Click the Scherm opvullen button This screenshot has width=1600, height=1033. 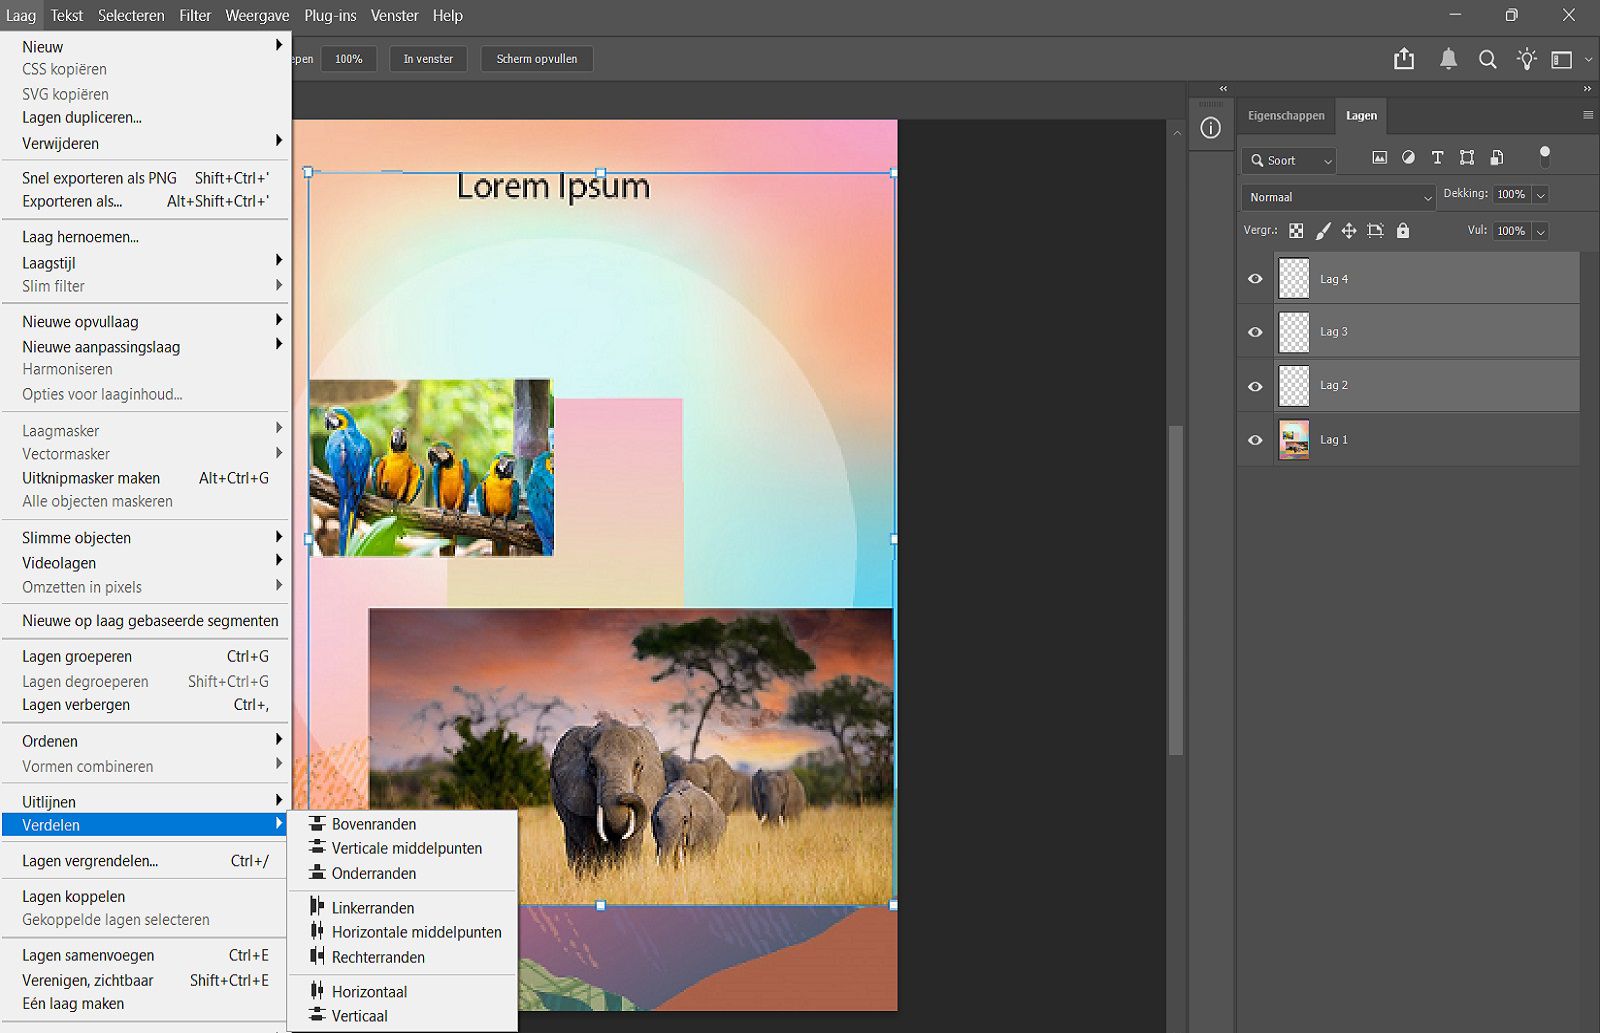[x=536, y=59]
